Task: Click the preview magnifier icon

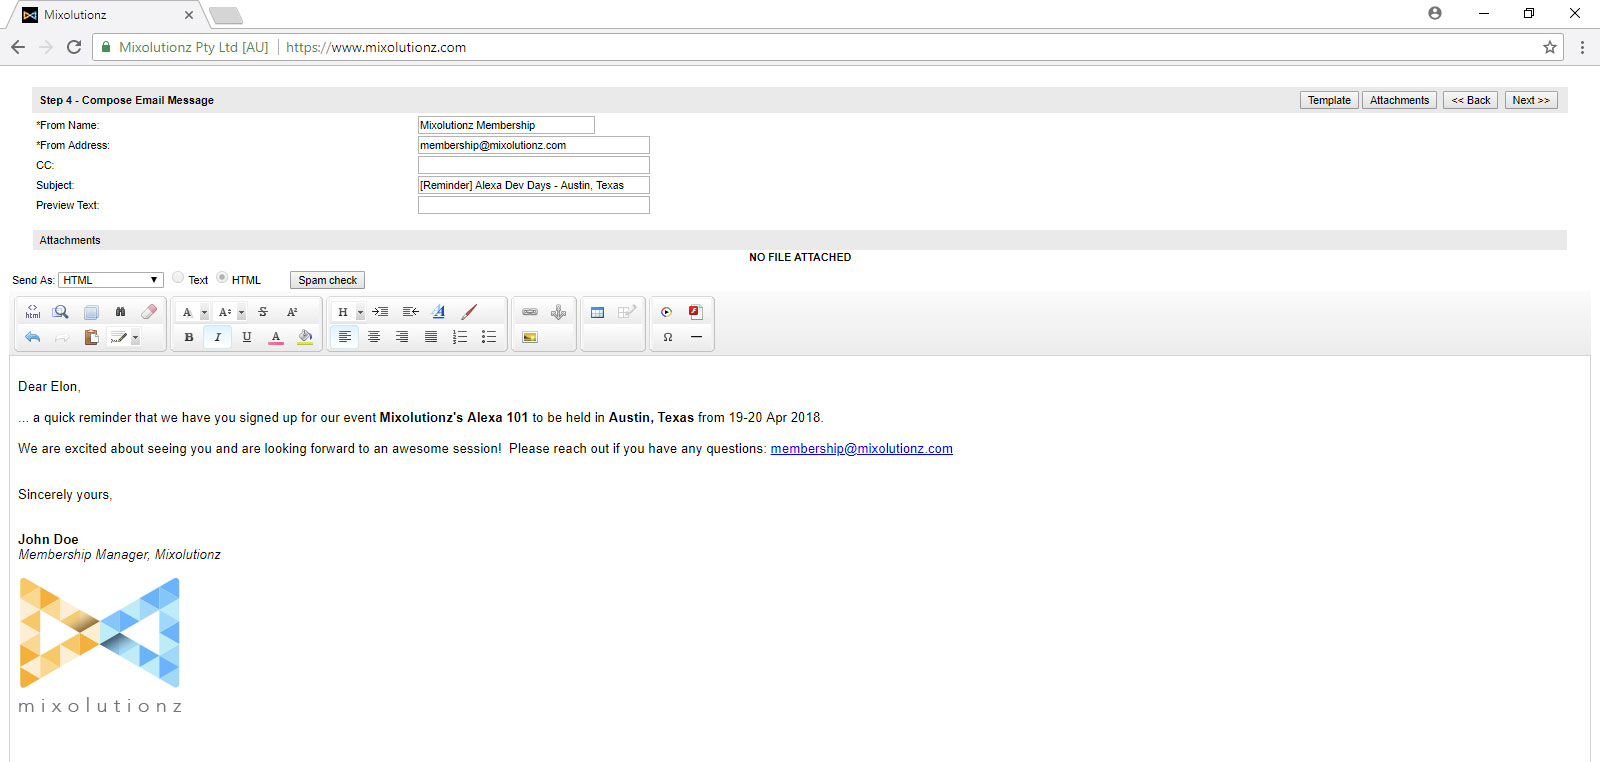Action: pyautogui.click(x=61, y=312)
